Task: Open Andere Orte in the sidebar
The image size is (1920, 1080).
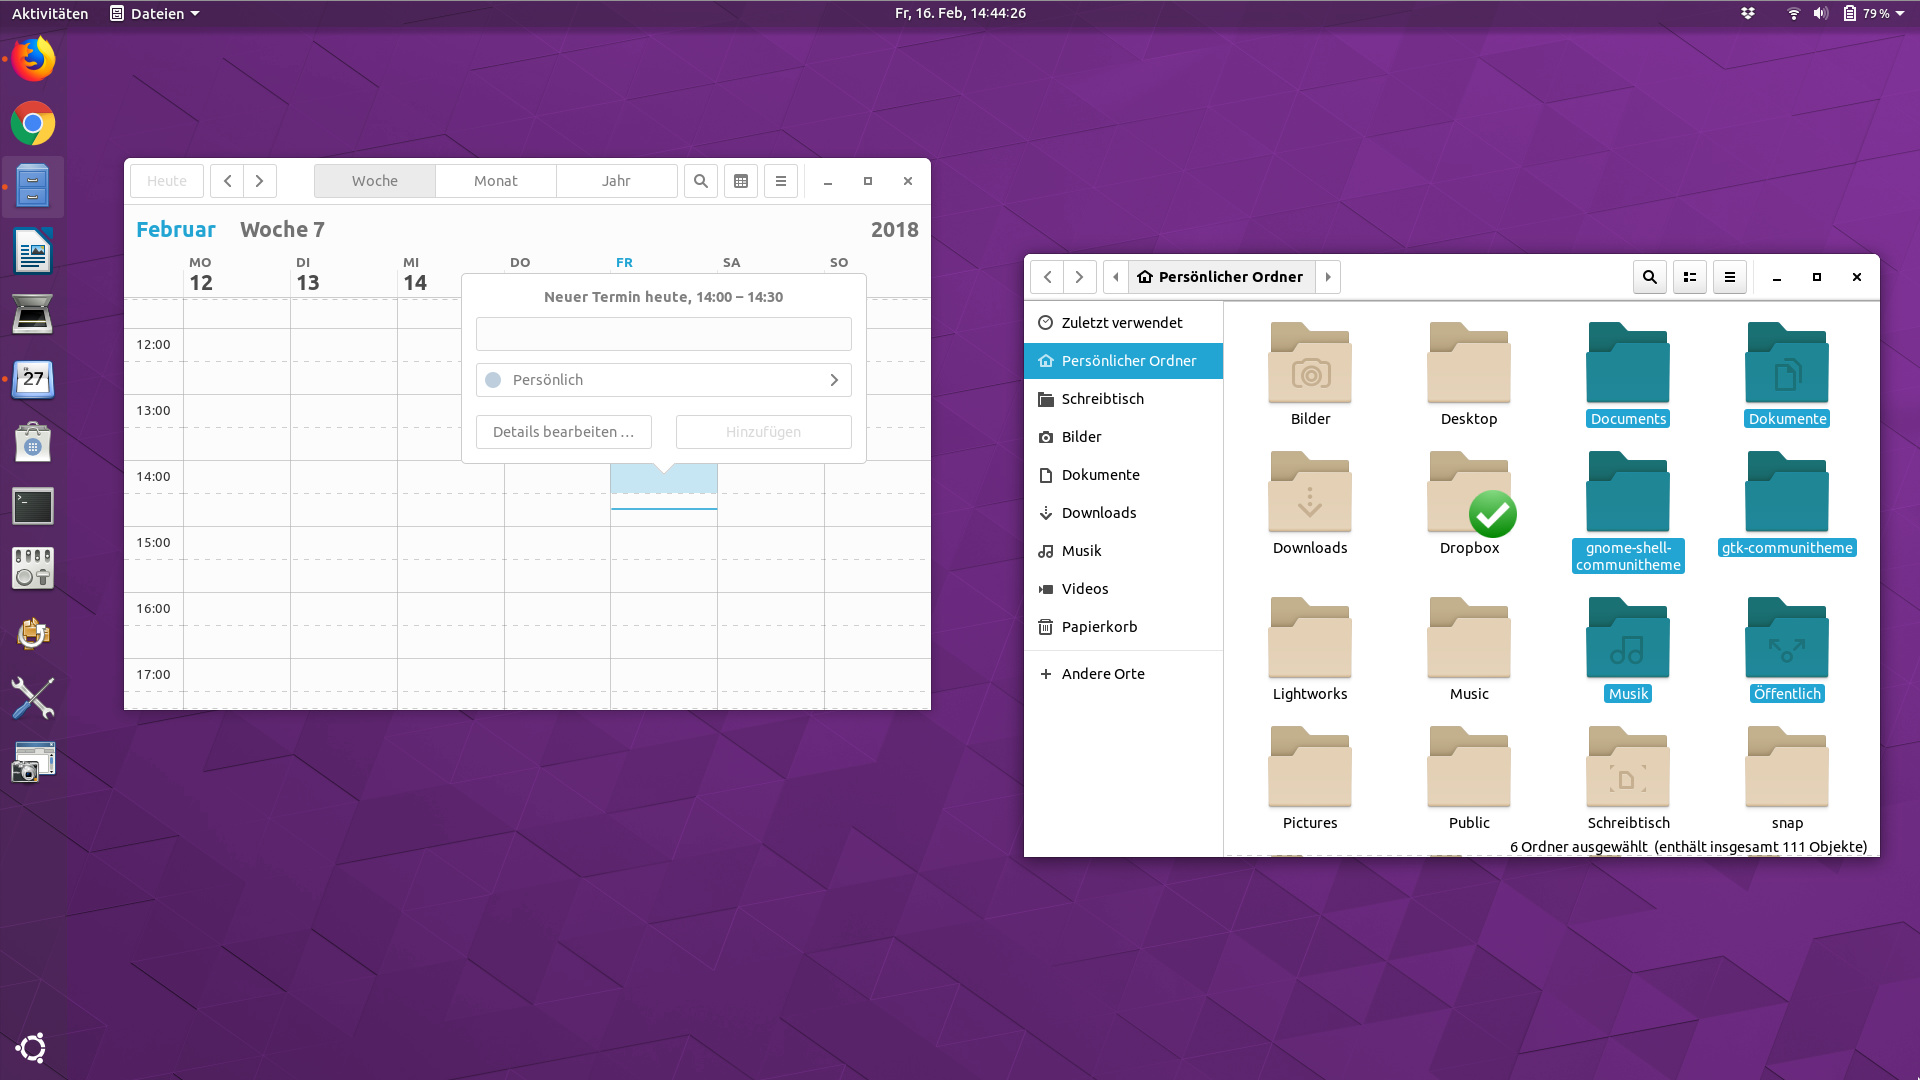Action: click(x=1102, y=674)
